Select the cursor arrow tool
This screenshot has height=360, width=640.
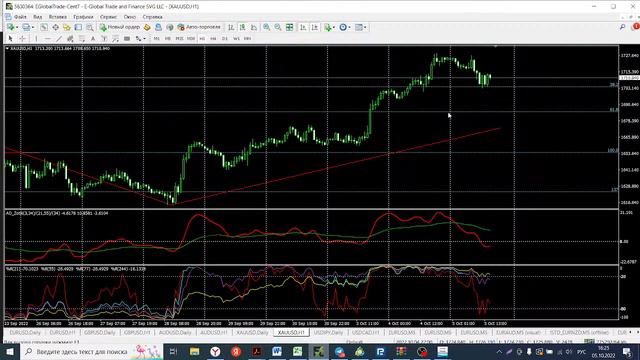11,38
